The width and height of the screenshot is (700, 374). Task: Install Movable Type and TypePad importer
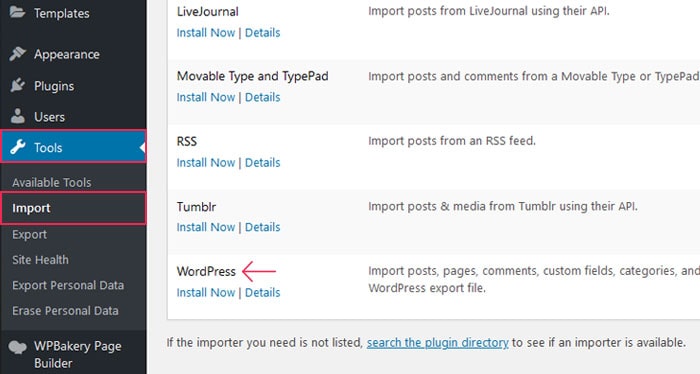206,97
